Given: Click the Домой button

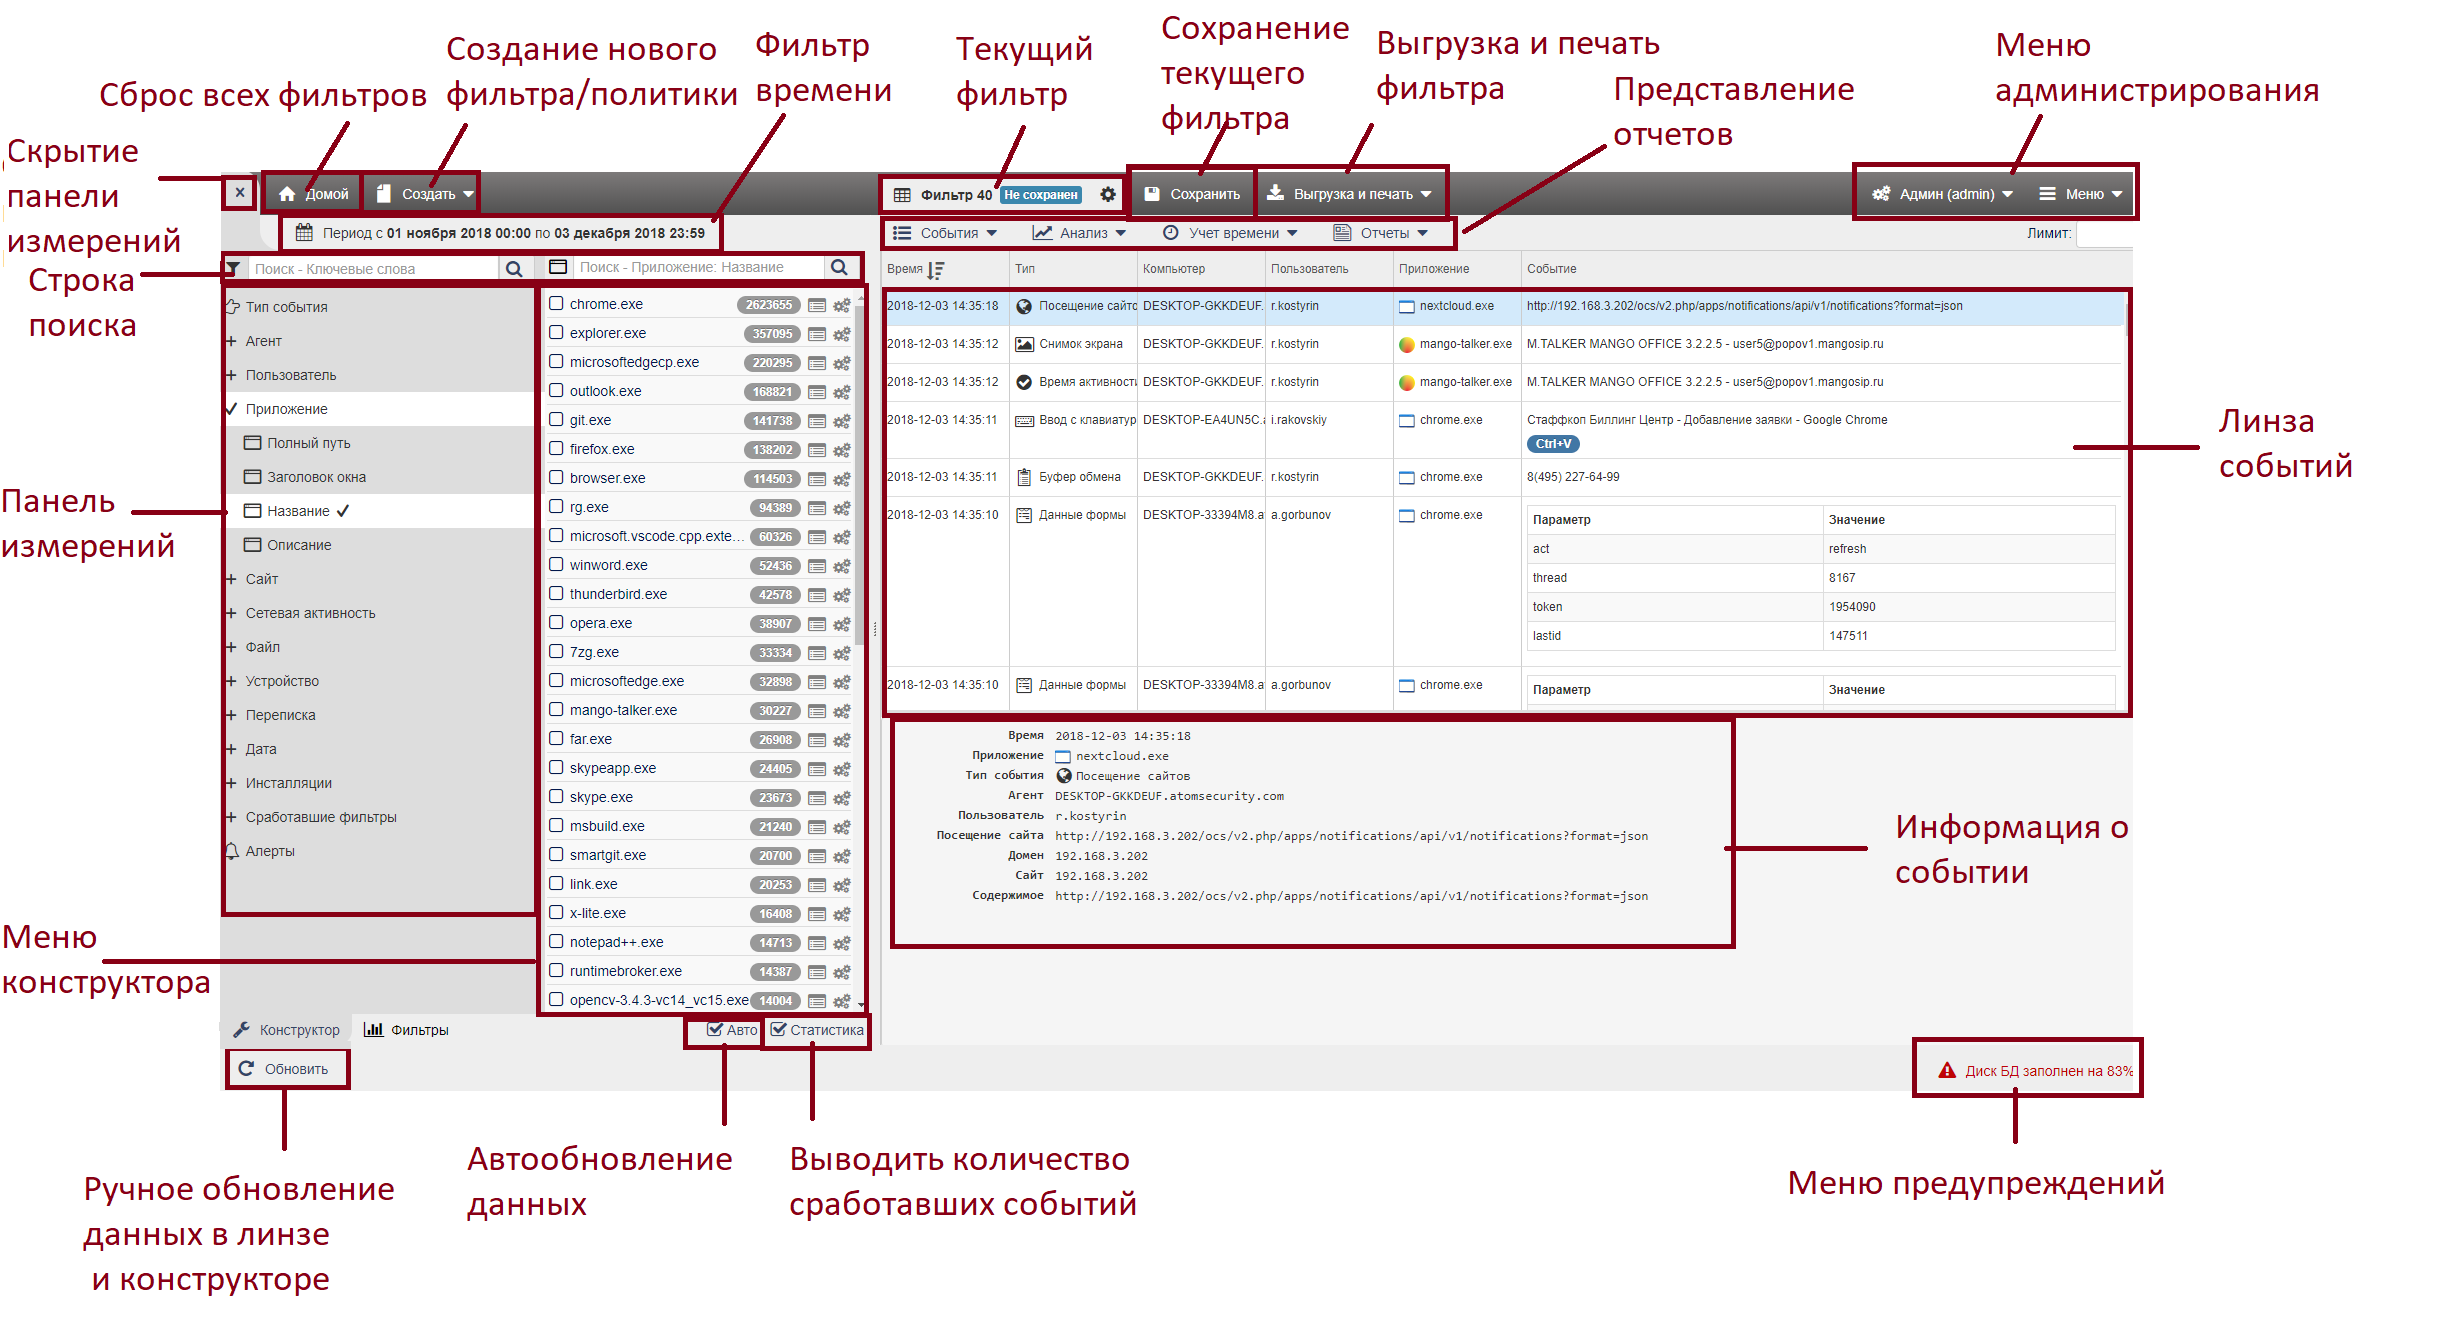Looking at the screenshot, I should coord(314,194).
